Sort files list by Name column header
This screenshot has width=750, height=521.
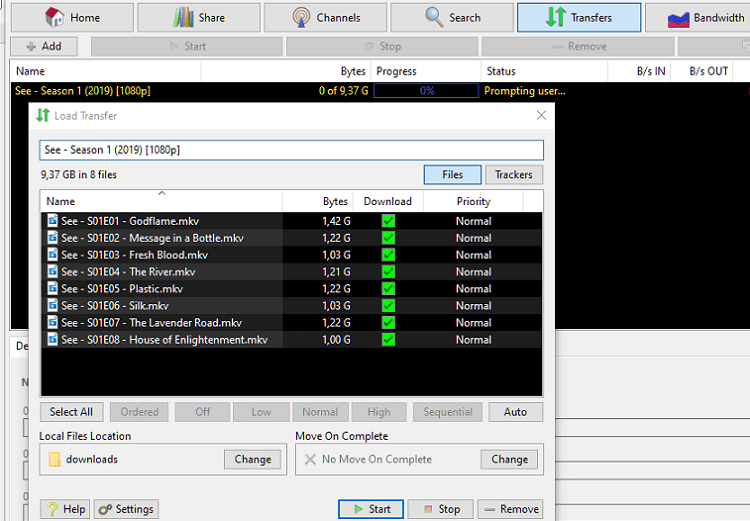(162, 201)
